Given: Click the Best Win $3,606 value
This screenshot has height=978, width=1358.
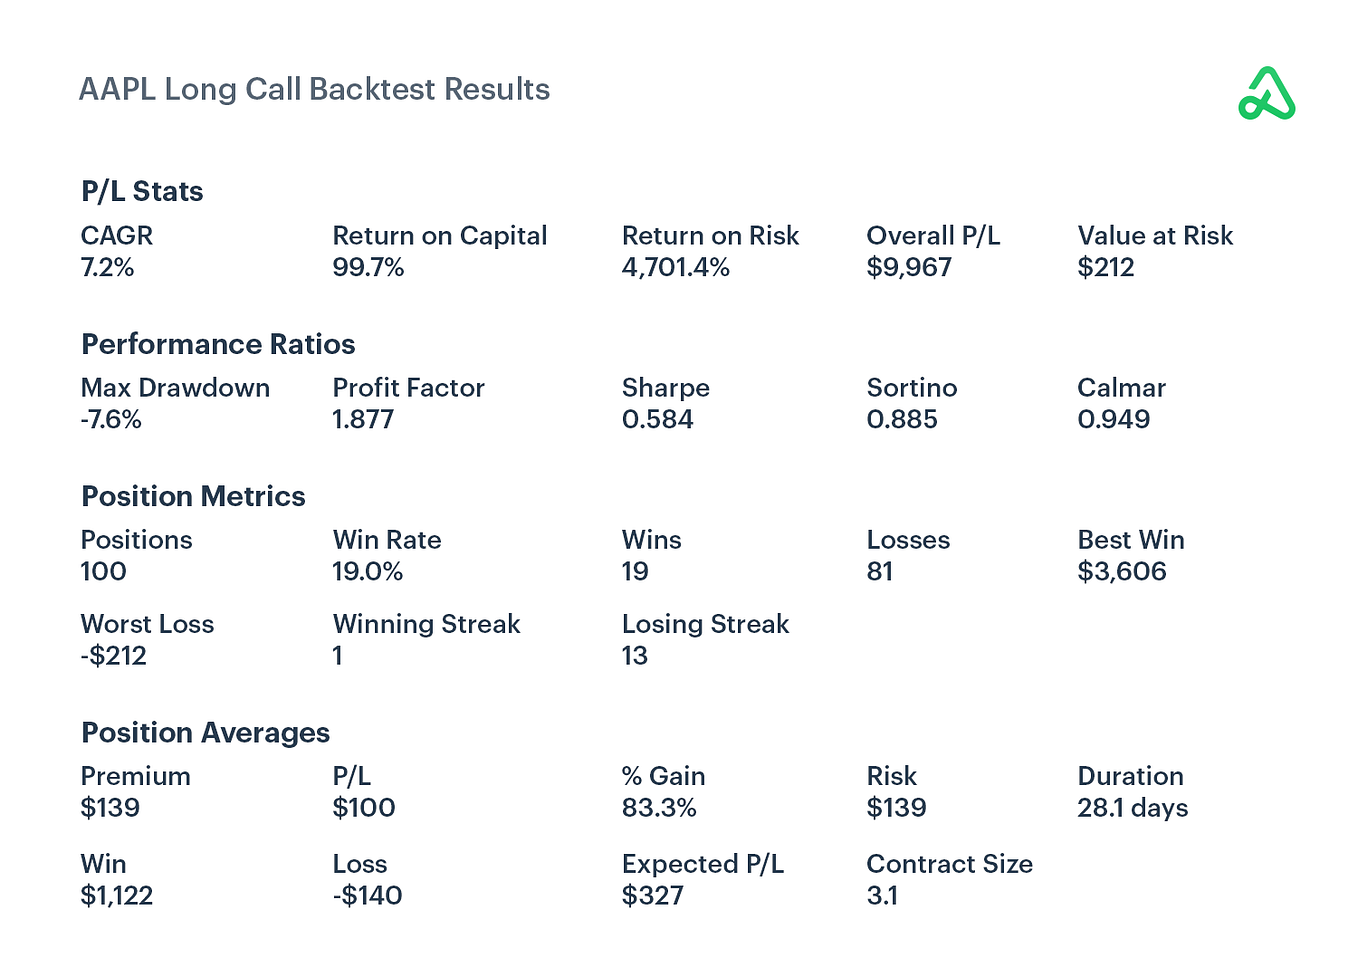Looking at the screenshot, I should point(1121,572).
